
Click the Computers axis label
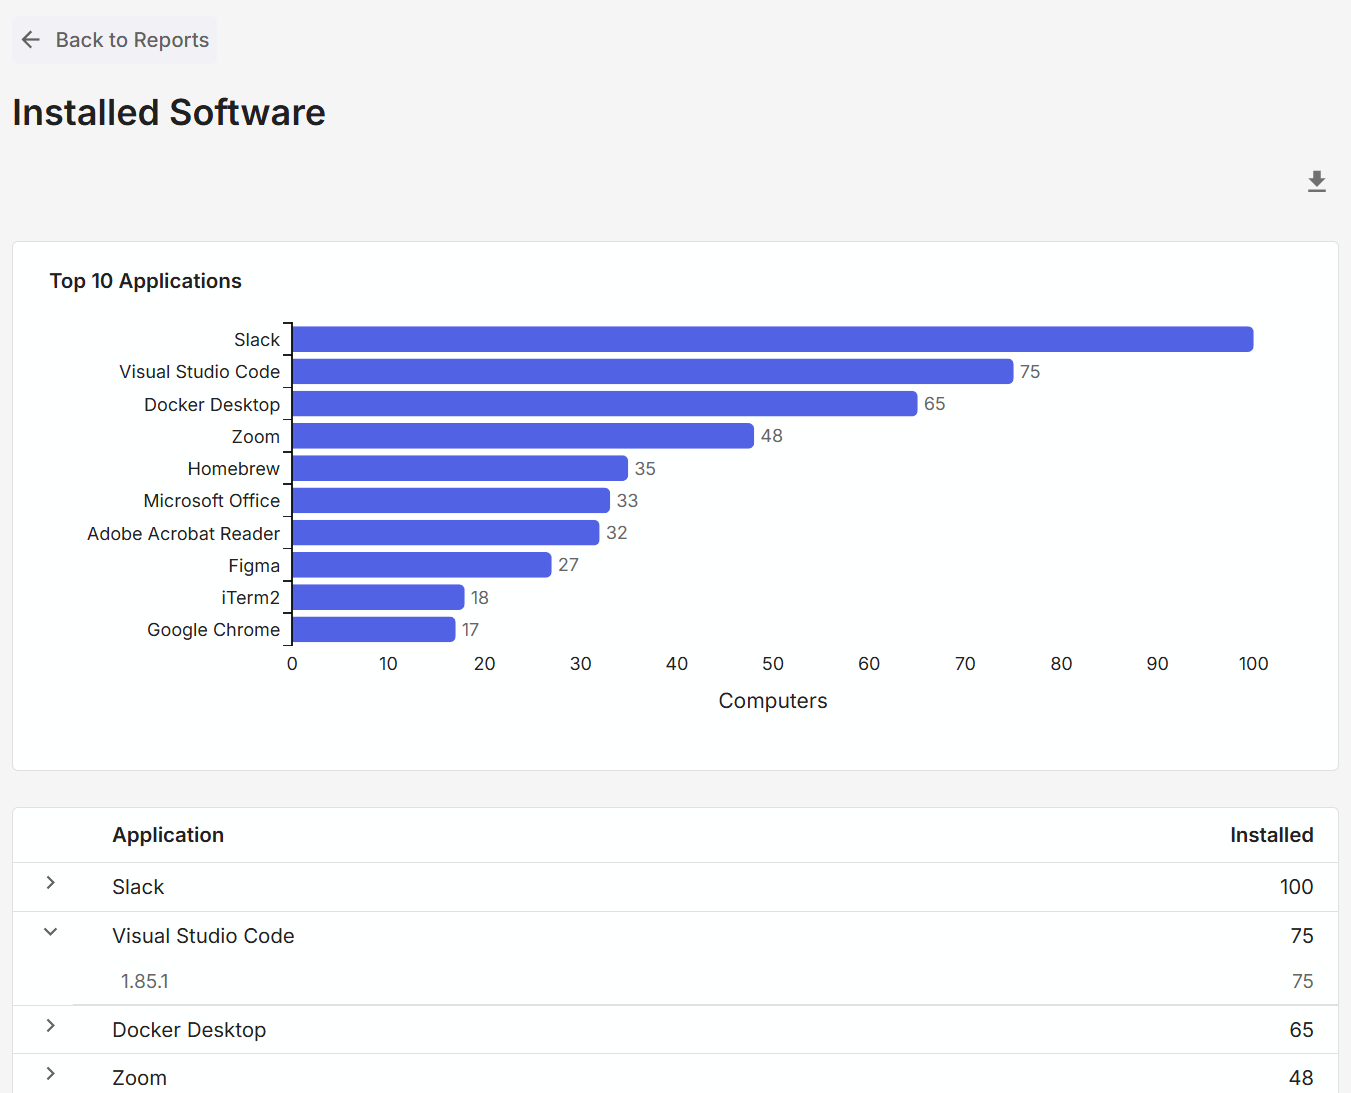click(772, 700)
